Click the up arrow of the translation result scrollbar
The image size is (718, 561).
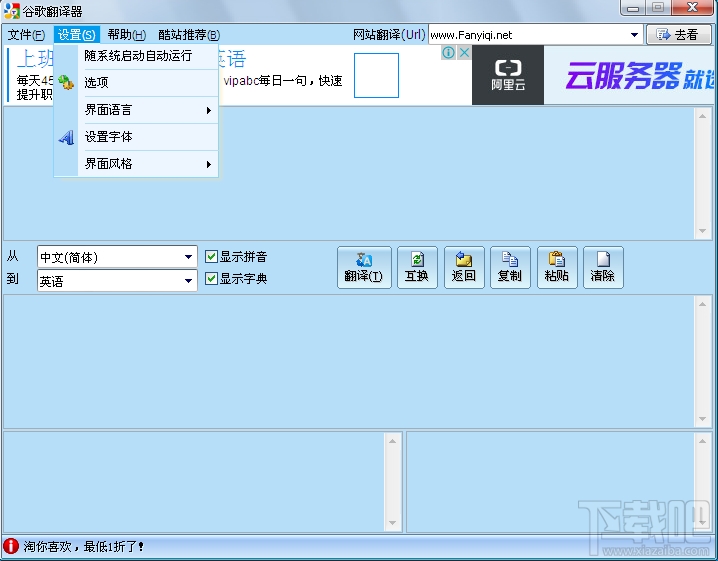click(x=702, y=304)
